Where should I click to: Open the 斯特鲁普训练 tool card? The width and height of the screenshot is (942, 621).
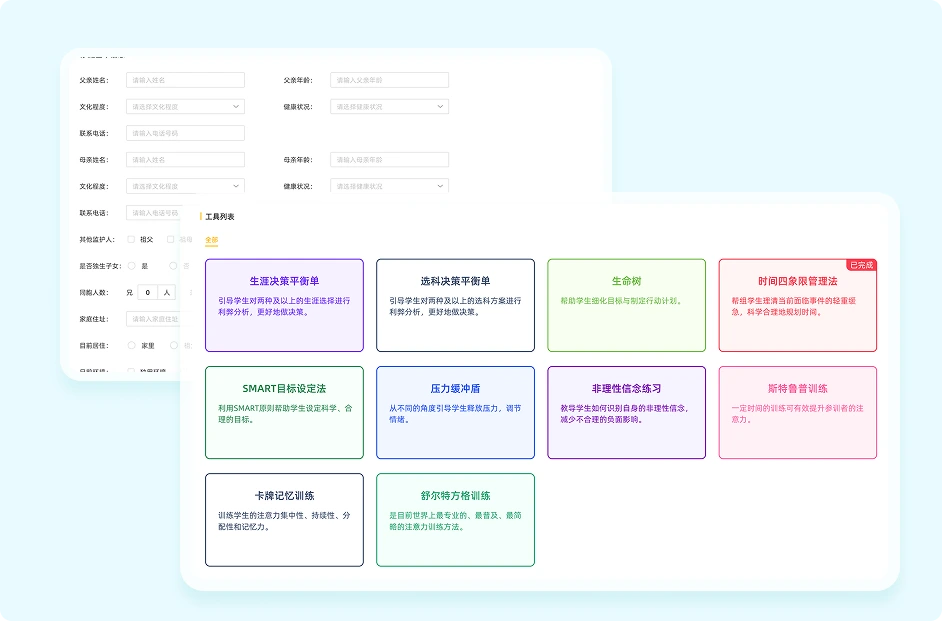coord(797,413)
